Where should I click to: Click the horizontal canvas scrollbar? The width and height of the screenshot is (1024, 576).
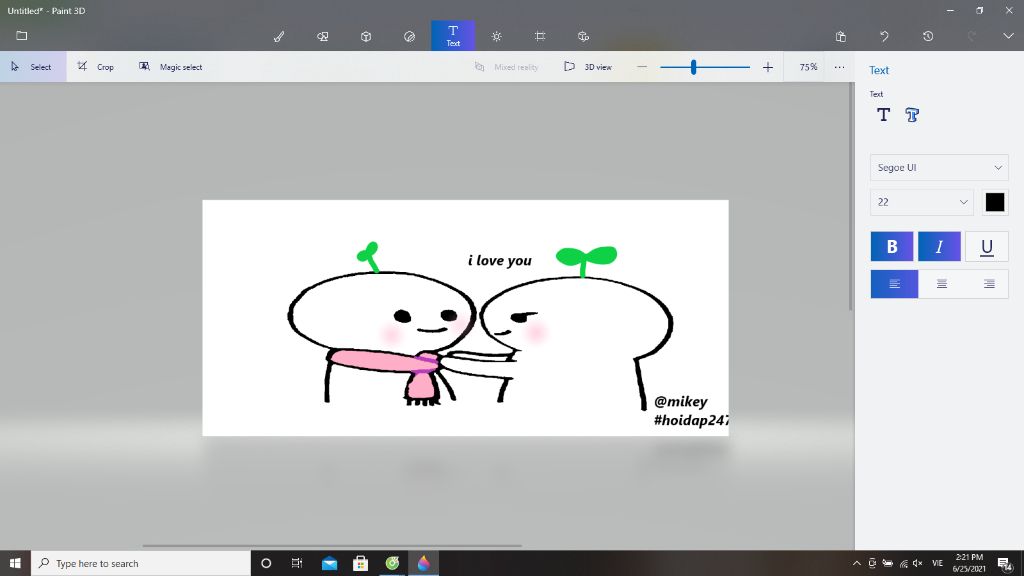pyautogui.click(x=332, y=545)
